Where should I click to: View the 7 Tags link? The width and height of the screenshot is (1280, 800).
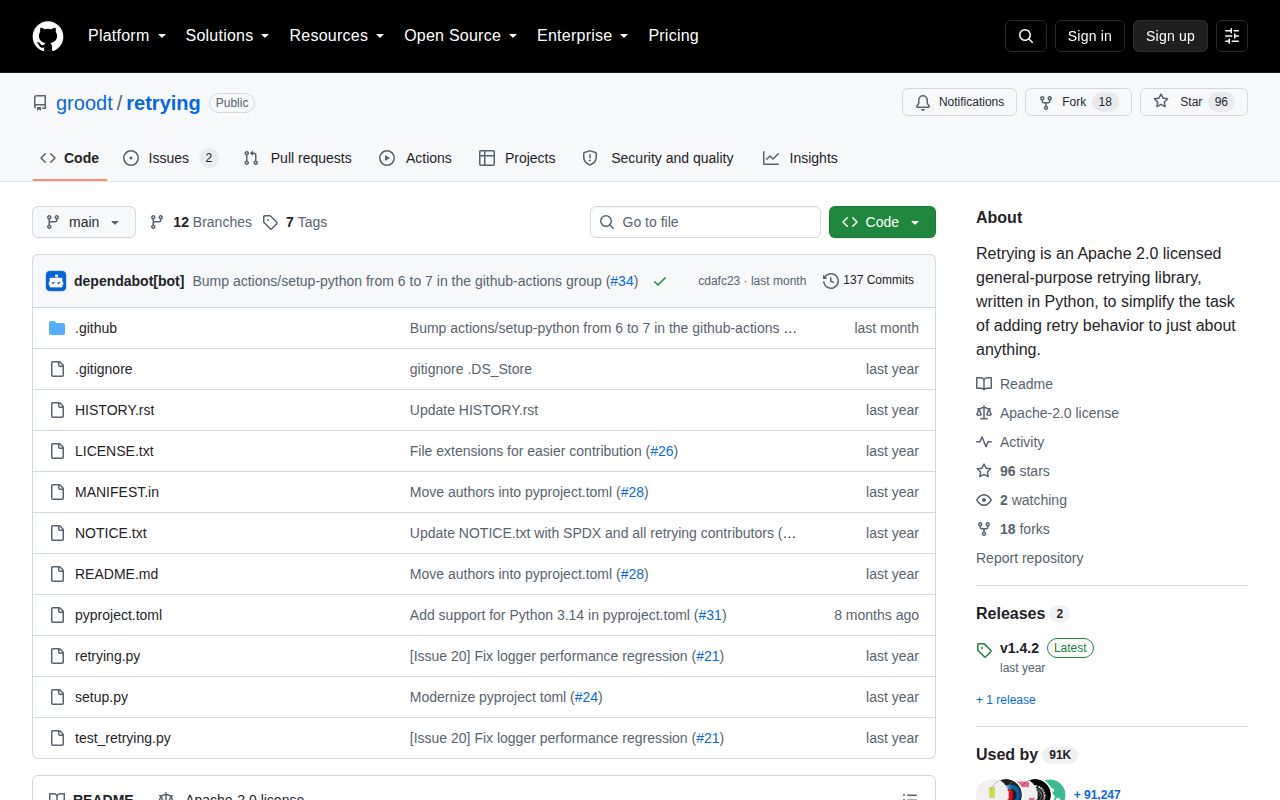click(x=295, y=222)
